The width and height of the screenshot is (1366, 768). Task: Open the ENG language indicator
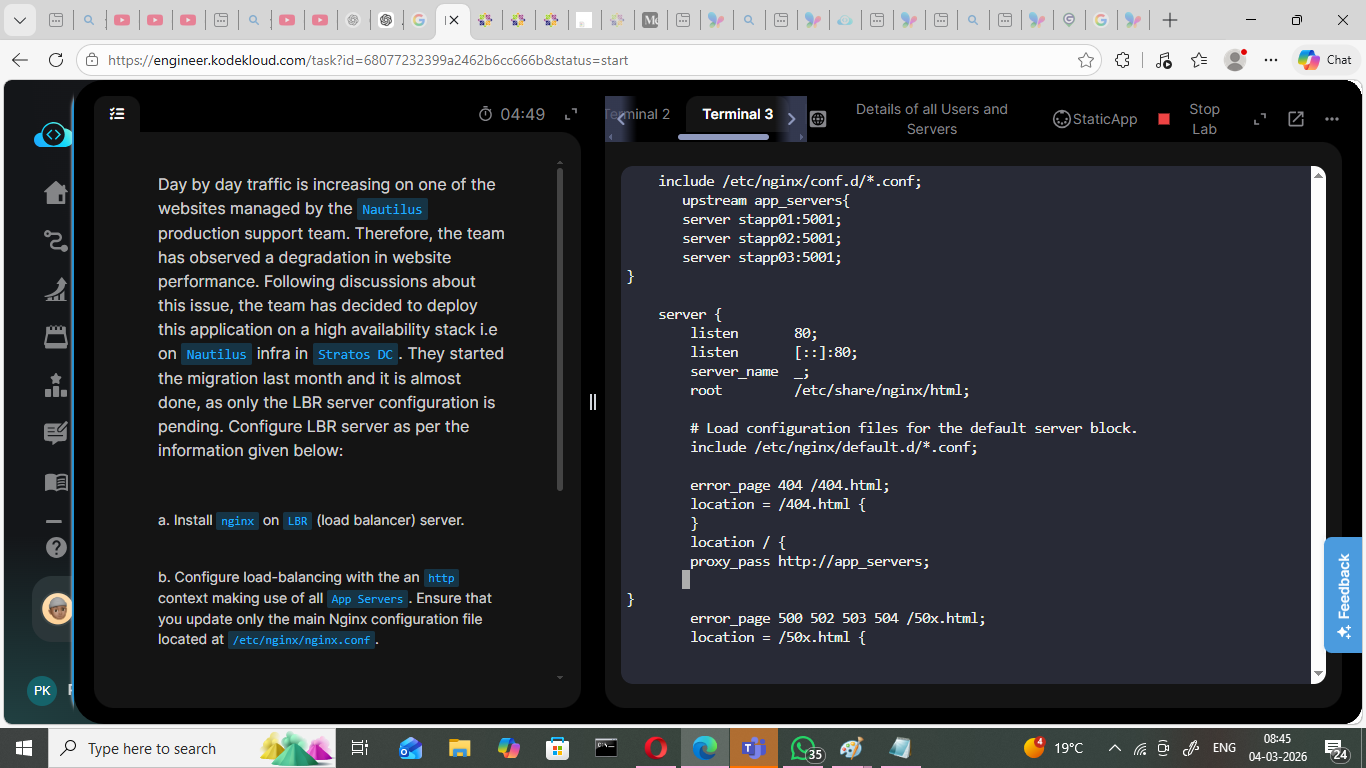(x=1224, y=748)
